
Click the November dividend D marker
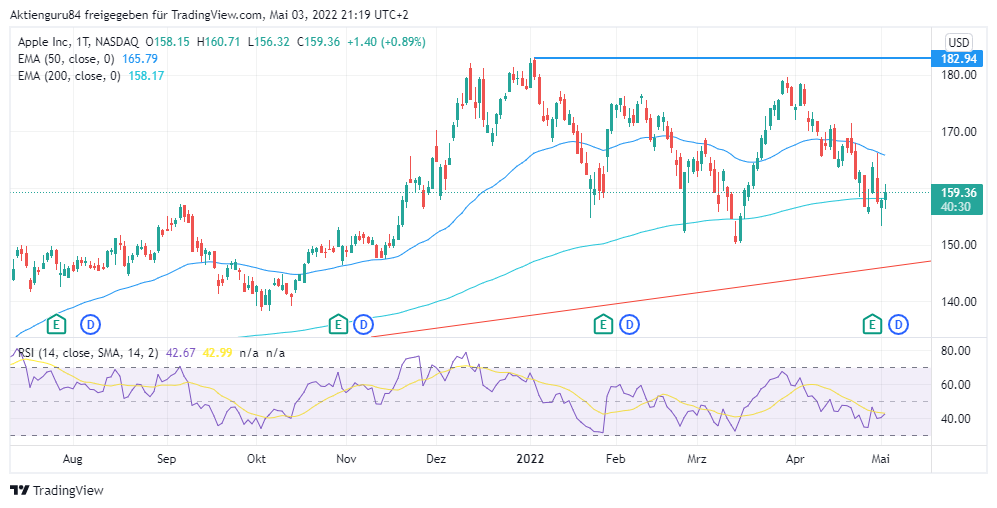tap(363, 325)
